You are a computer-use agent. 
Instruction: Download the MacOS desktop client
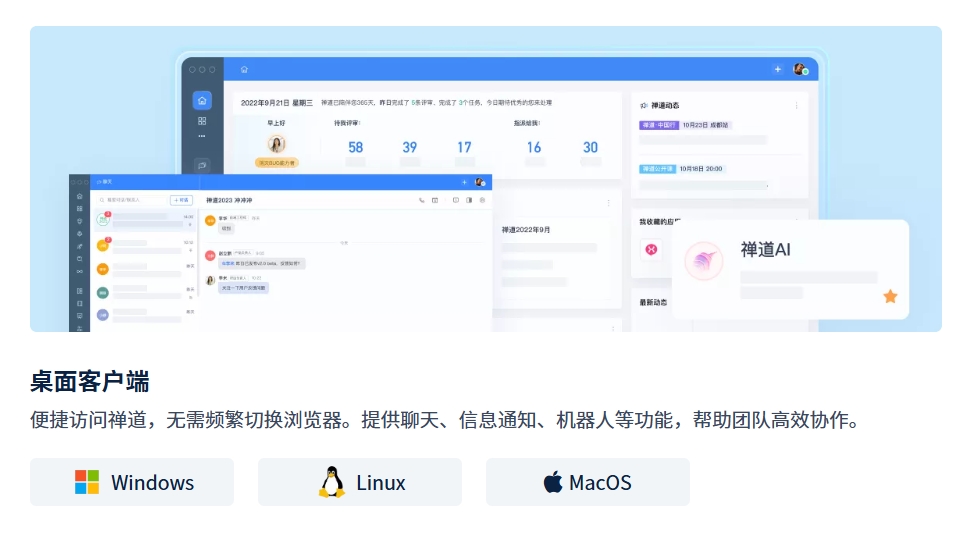click(588, 482)
